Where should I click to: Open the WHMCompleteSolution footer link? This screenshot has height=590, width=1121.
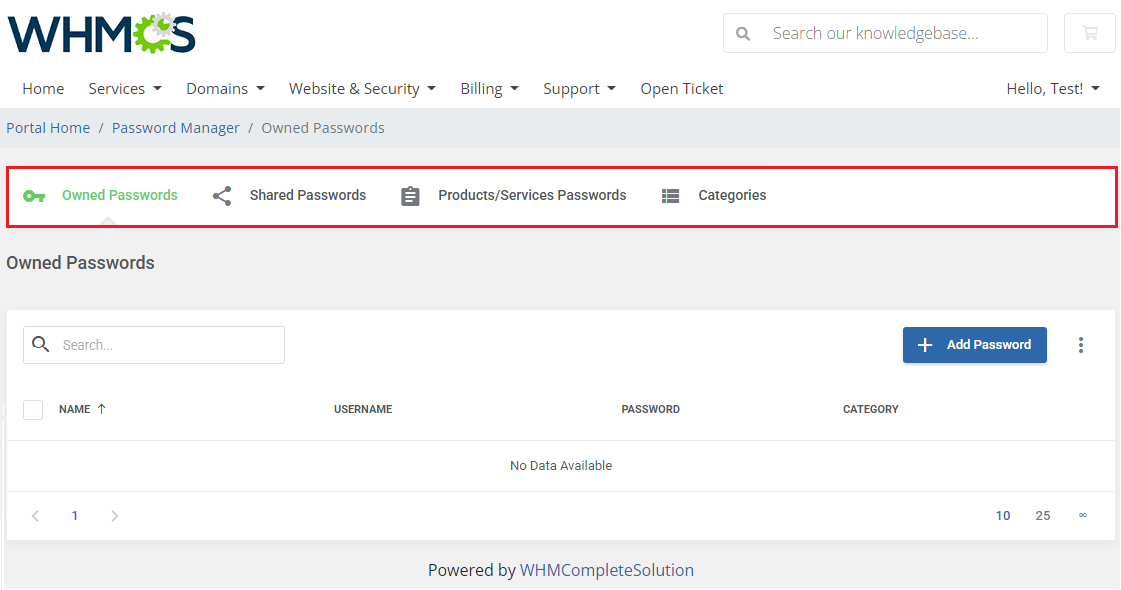coord(606,570)
